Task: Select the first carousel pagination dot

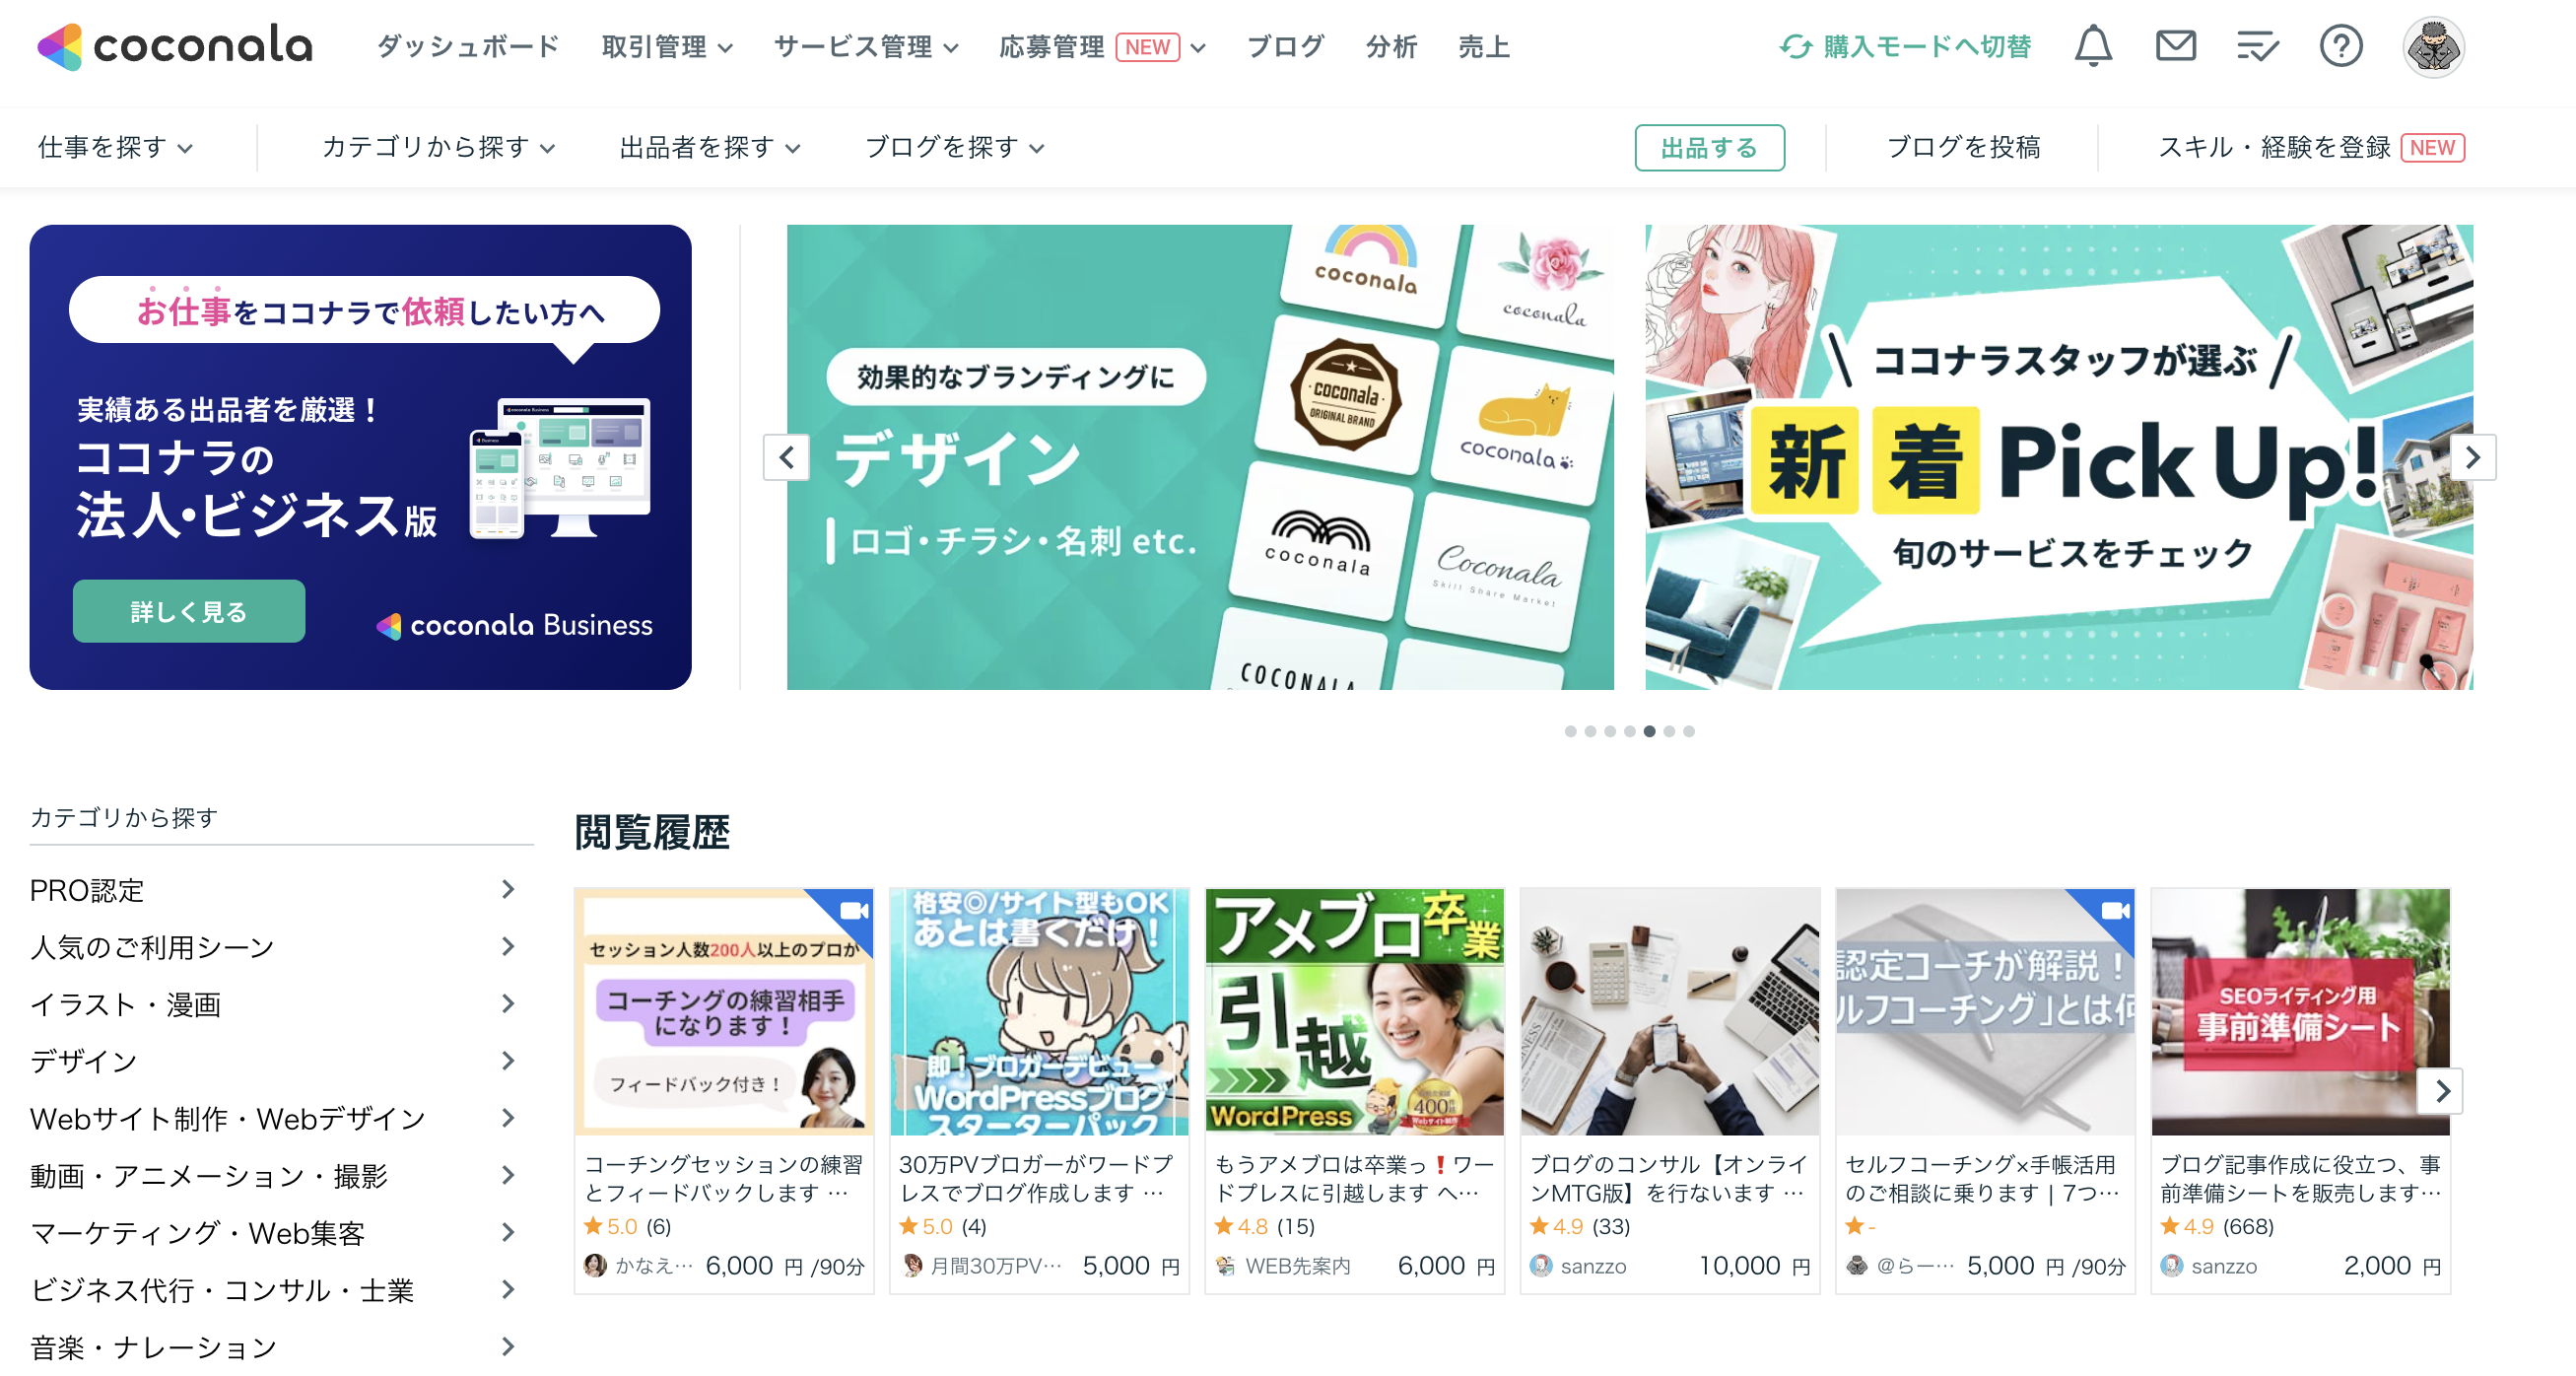Action: point(1570,731)
